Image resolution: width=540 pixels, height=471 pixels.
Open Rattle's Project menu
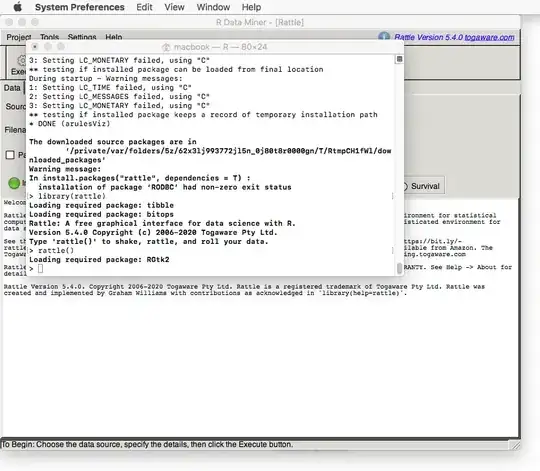(19, 36)
